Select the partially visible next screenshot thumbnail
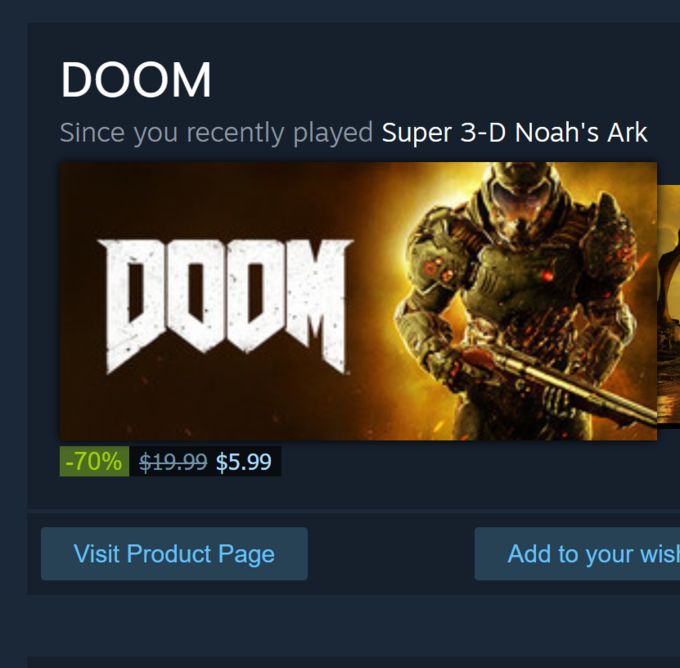Screen dimensions: 680x668 (x=669, y=300)
